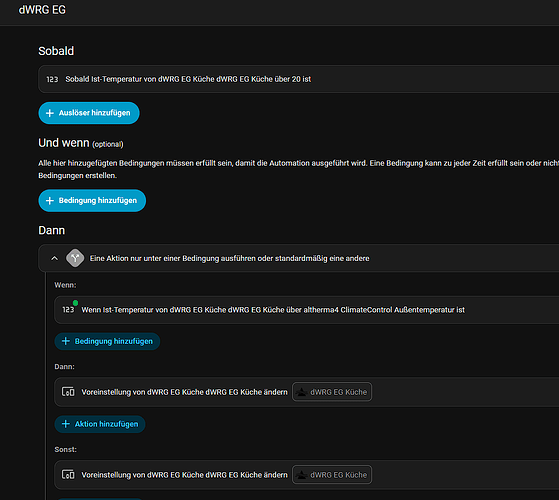Click plus icon of 'Bedingung hinzufügen' below Wenn condition

pyautogui.click(x=66, y=341)
